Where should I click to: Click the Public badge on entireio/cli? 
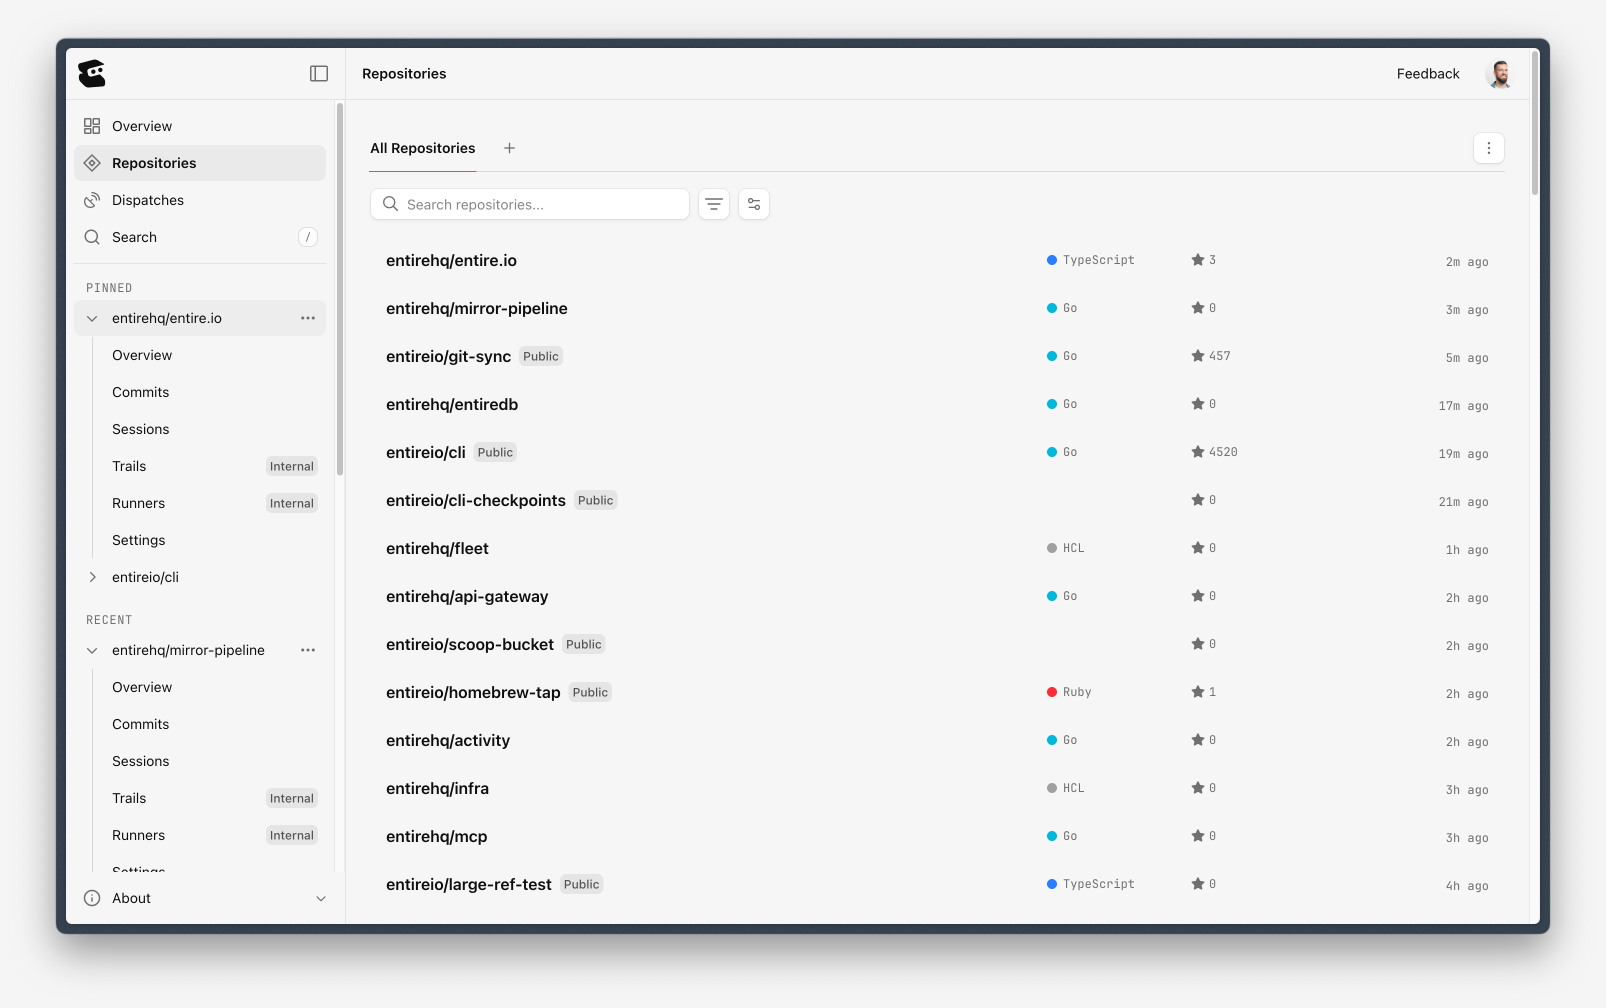(x=495, y=452)
